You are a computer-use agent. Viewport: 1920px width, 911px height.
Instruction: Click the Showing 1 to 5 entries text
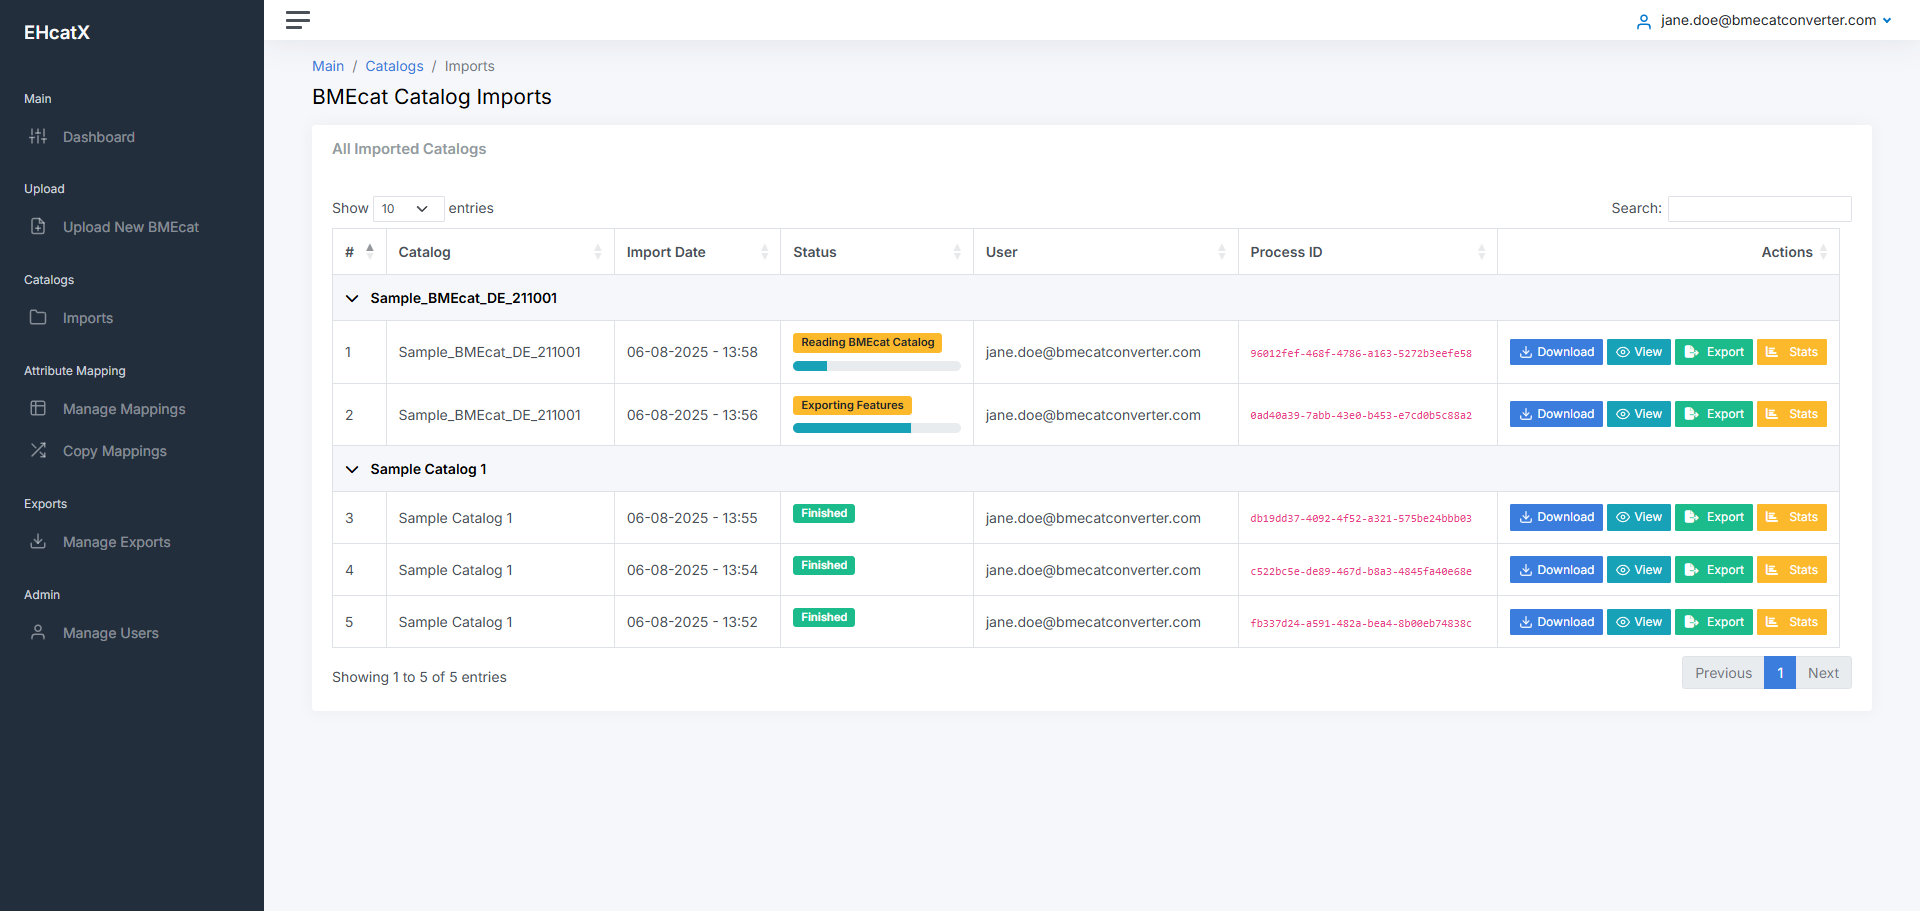coord(419,677)
